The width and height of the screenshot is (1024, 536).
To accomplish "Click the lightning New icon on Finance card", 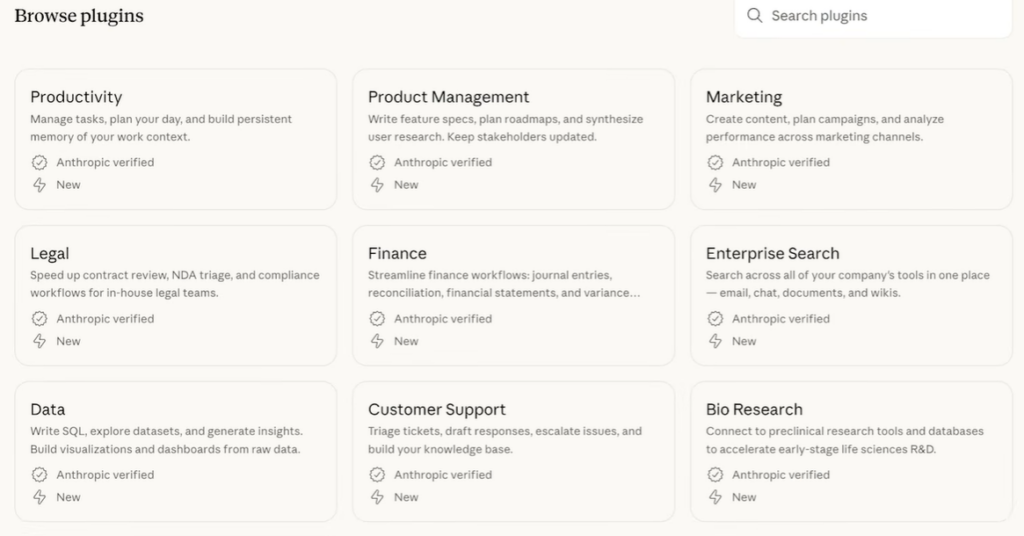I will click(378, 341).
